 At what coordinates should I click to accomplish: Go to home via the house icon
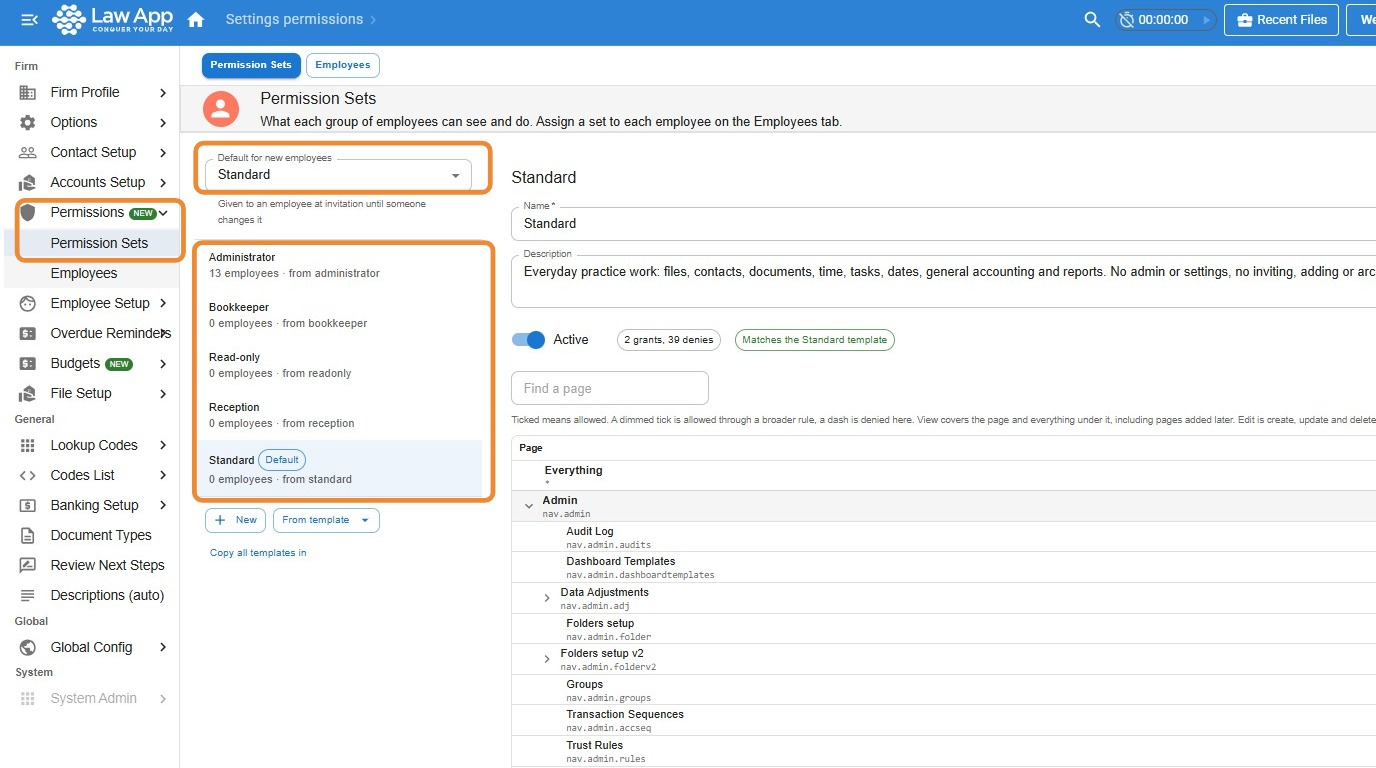tap(196, 20)
